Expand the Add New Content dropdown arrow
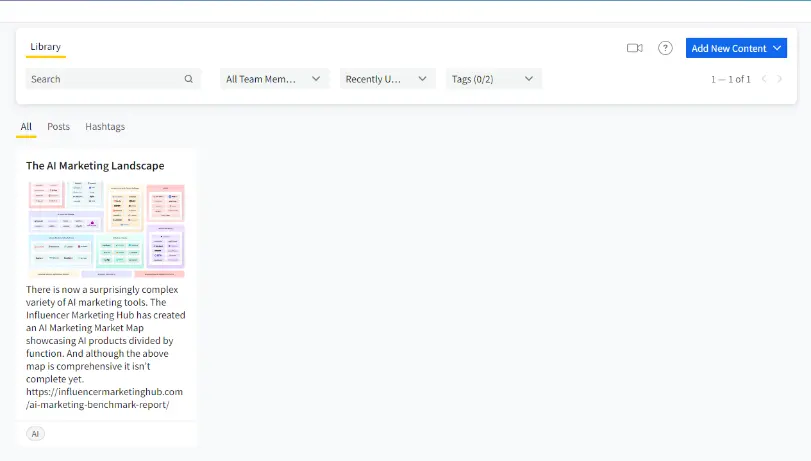This screenshot has width=811, height=461. 777,48
